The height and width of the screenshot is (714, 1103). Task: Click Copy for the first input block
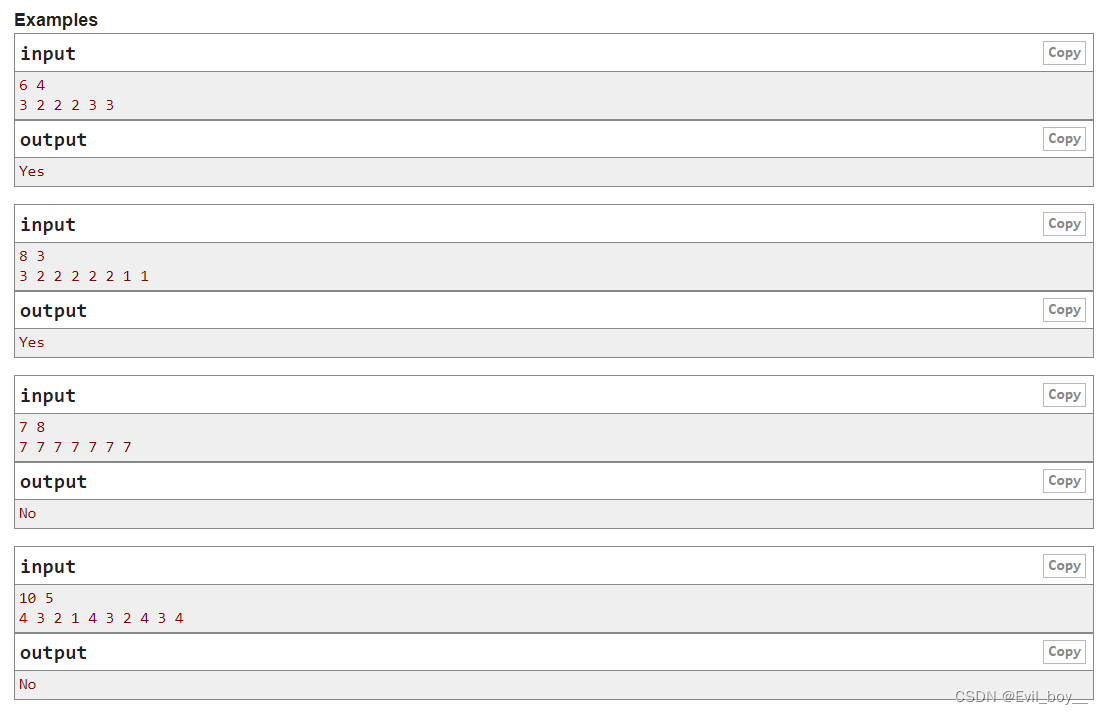(x=1063, y=52)
